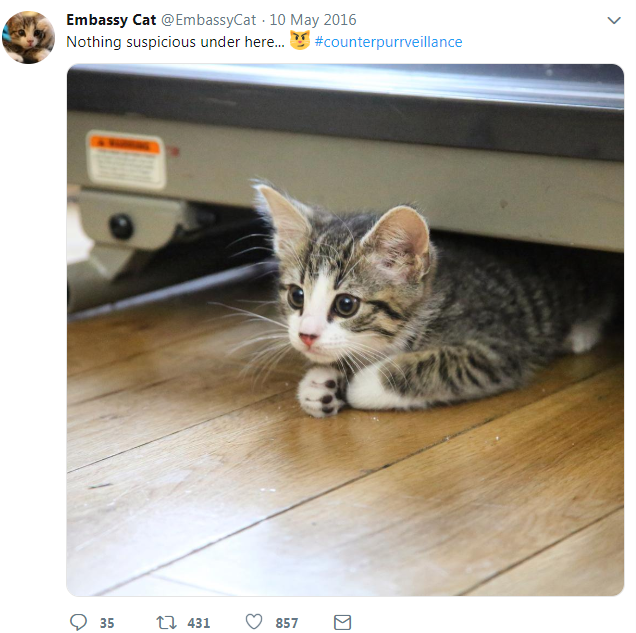636x633 pixels.
Task: Open the #counterpurrveillance hashtag
Action: [388, 42]
